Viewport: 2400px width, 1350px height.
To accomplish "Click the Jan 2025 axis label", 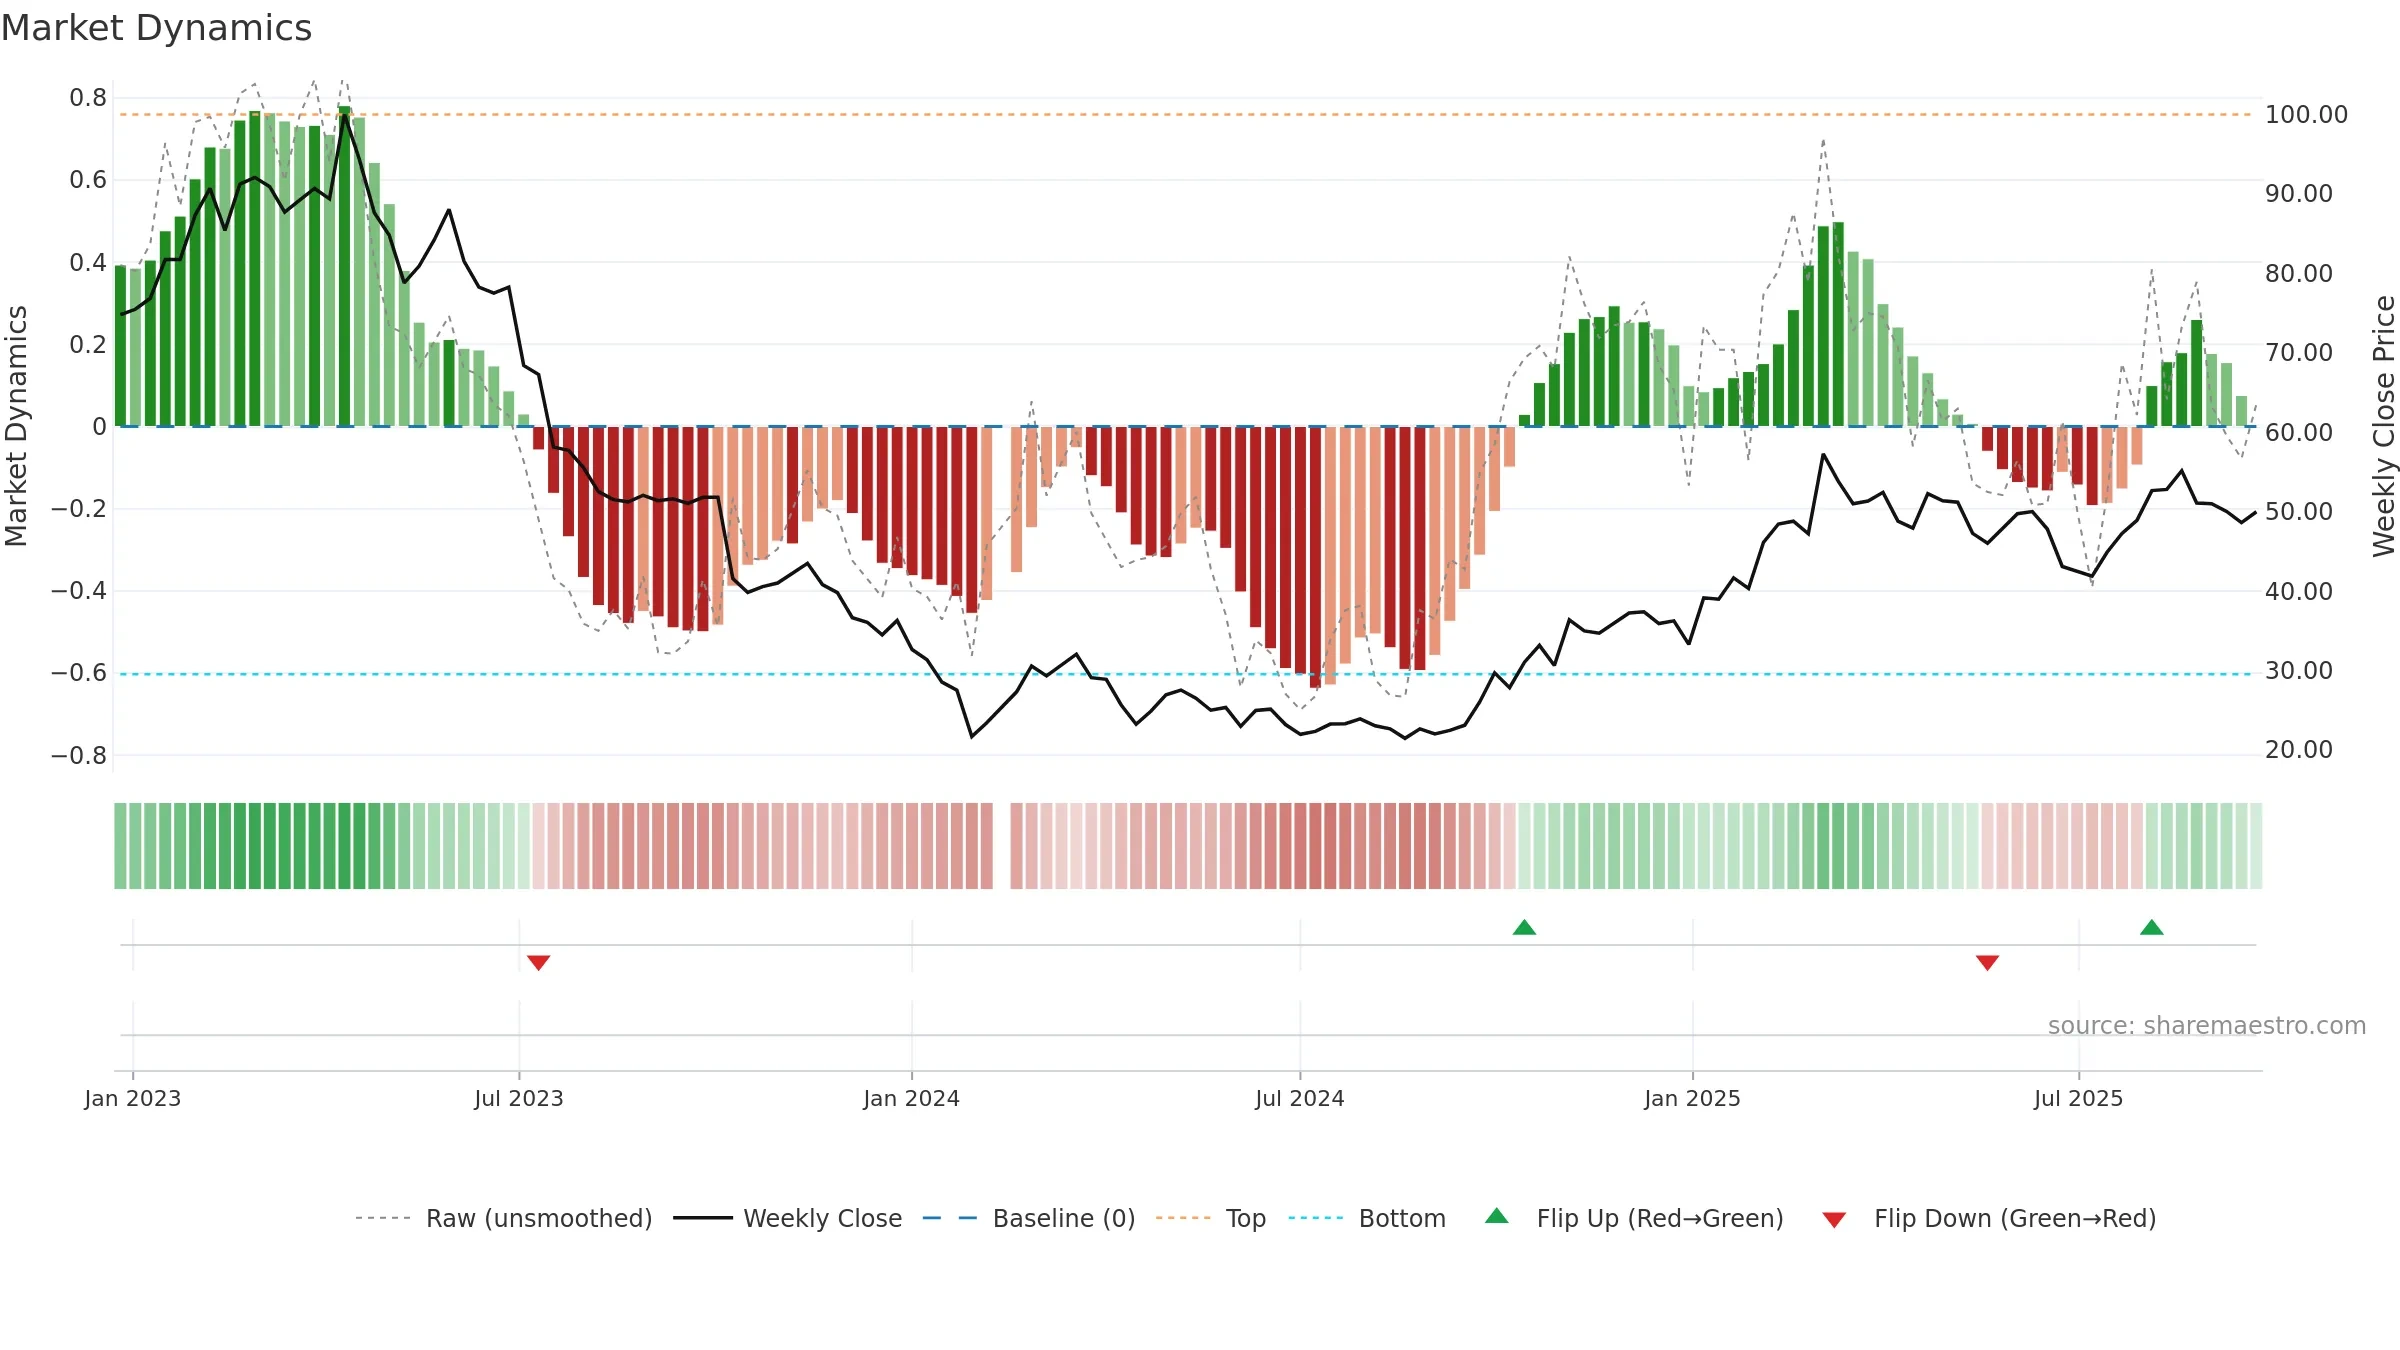I will point(1693,1098).
